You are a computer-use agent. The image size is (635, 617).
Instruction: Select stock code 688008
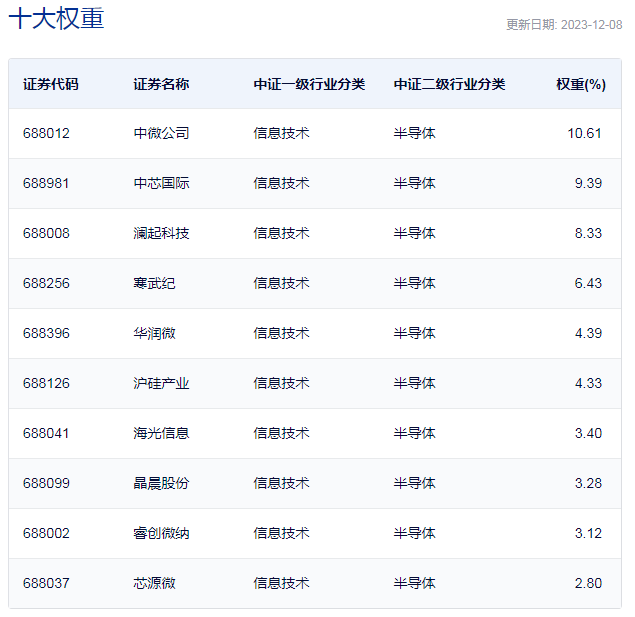pos(46,233)
